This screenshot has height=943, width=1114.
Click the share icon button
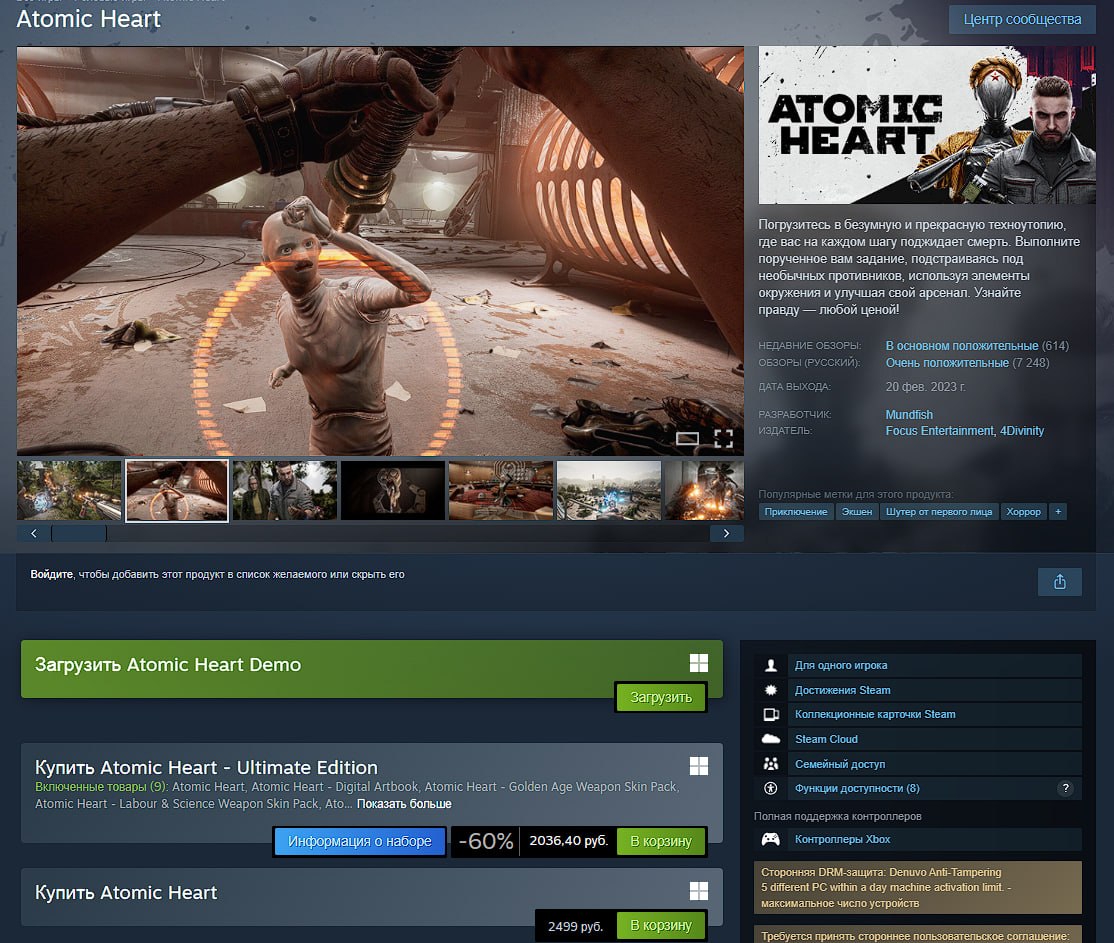coord(1059,582)
